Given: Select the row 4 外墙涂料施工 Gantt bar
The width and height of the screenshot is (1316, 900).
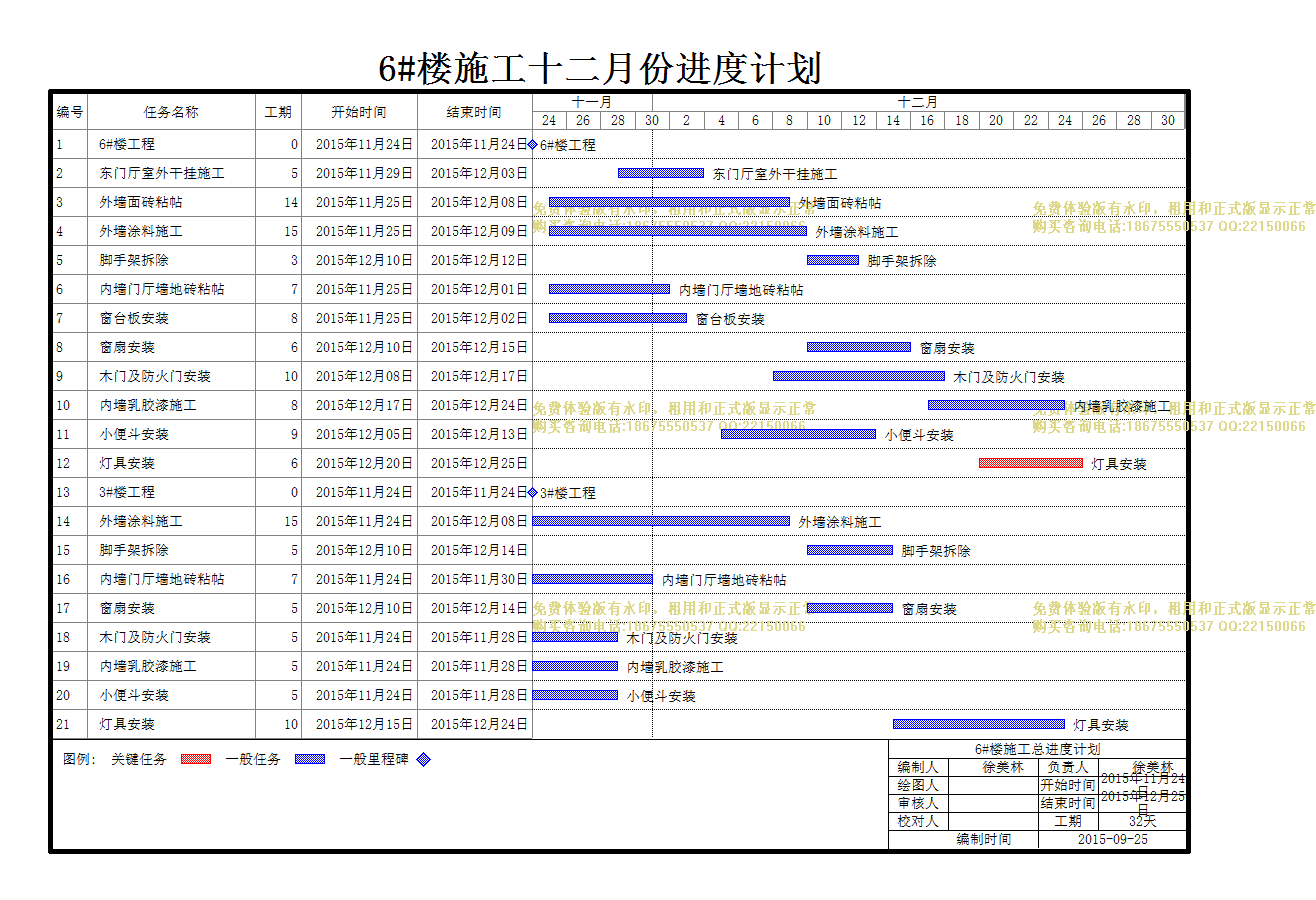Looking at the screenshot, I should click(678, 231).
